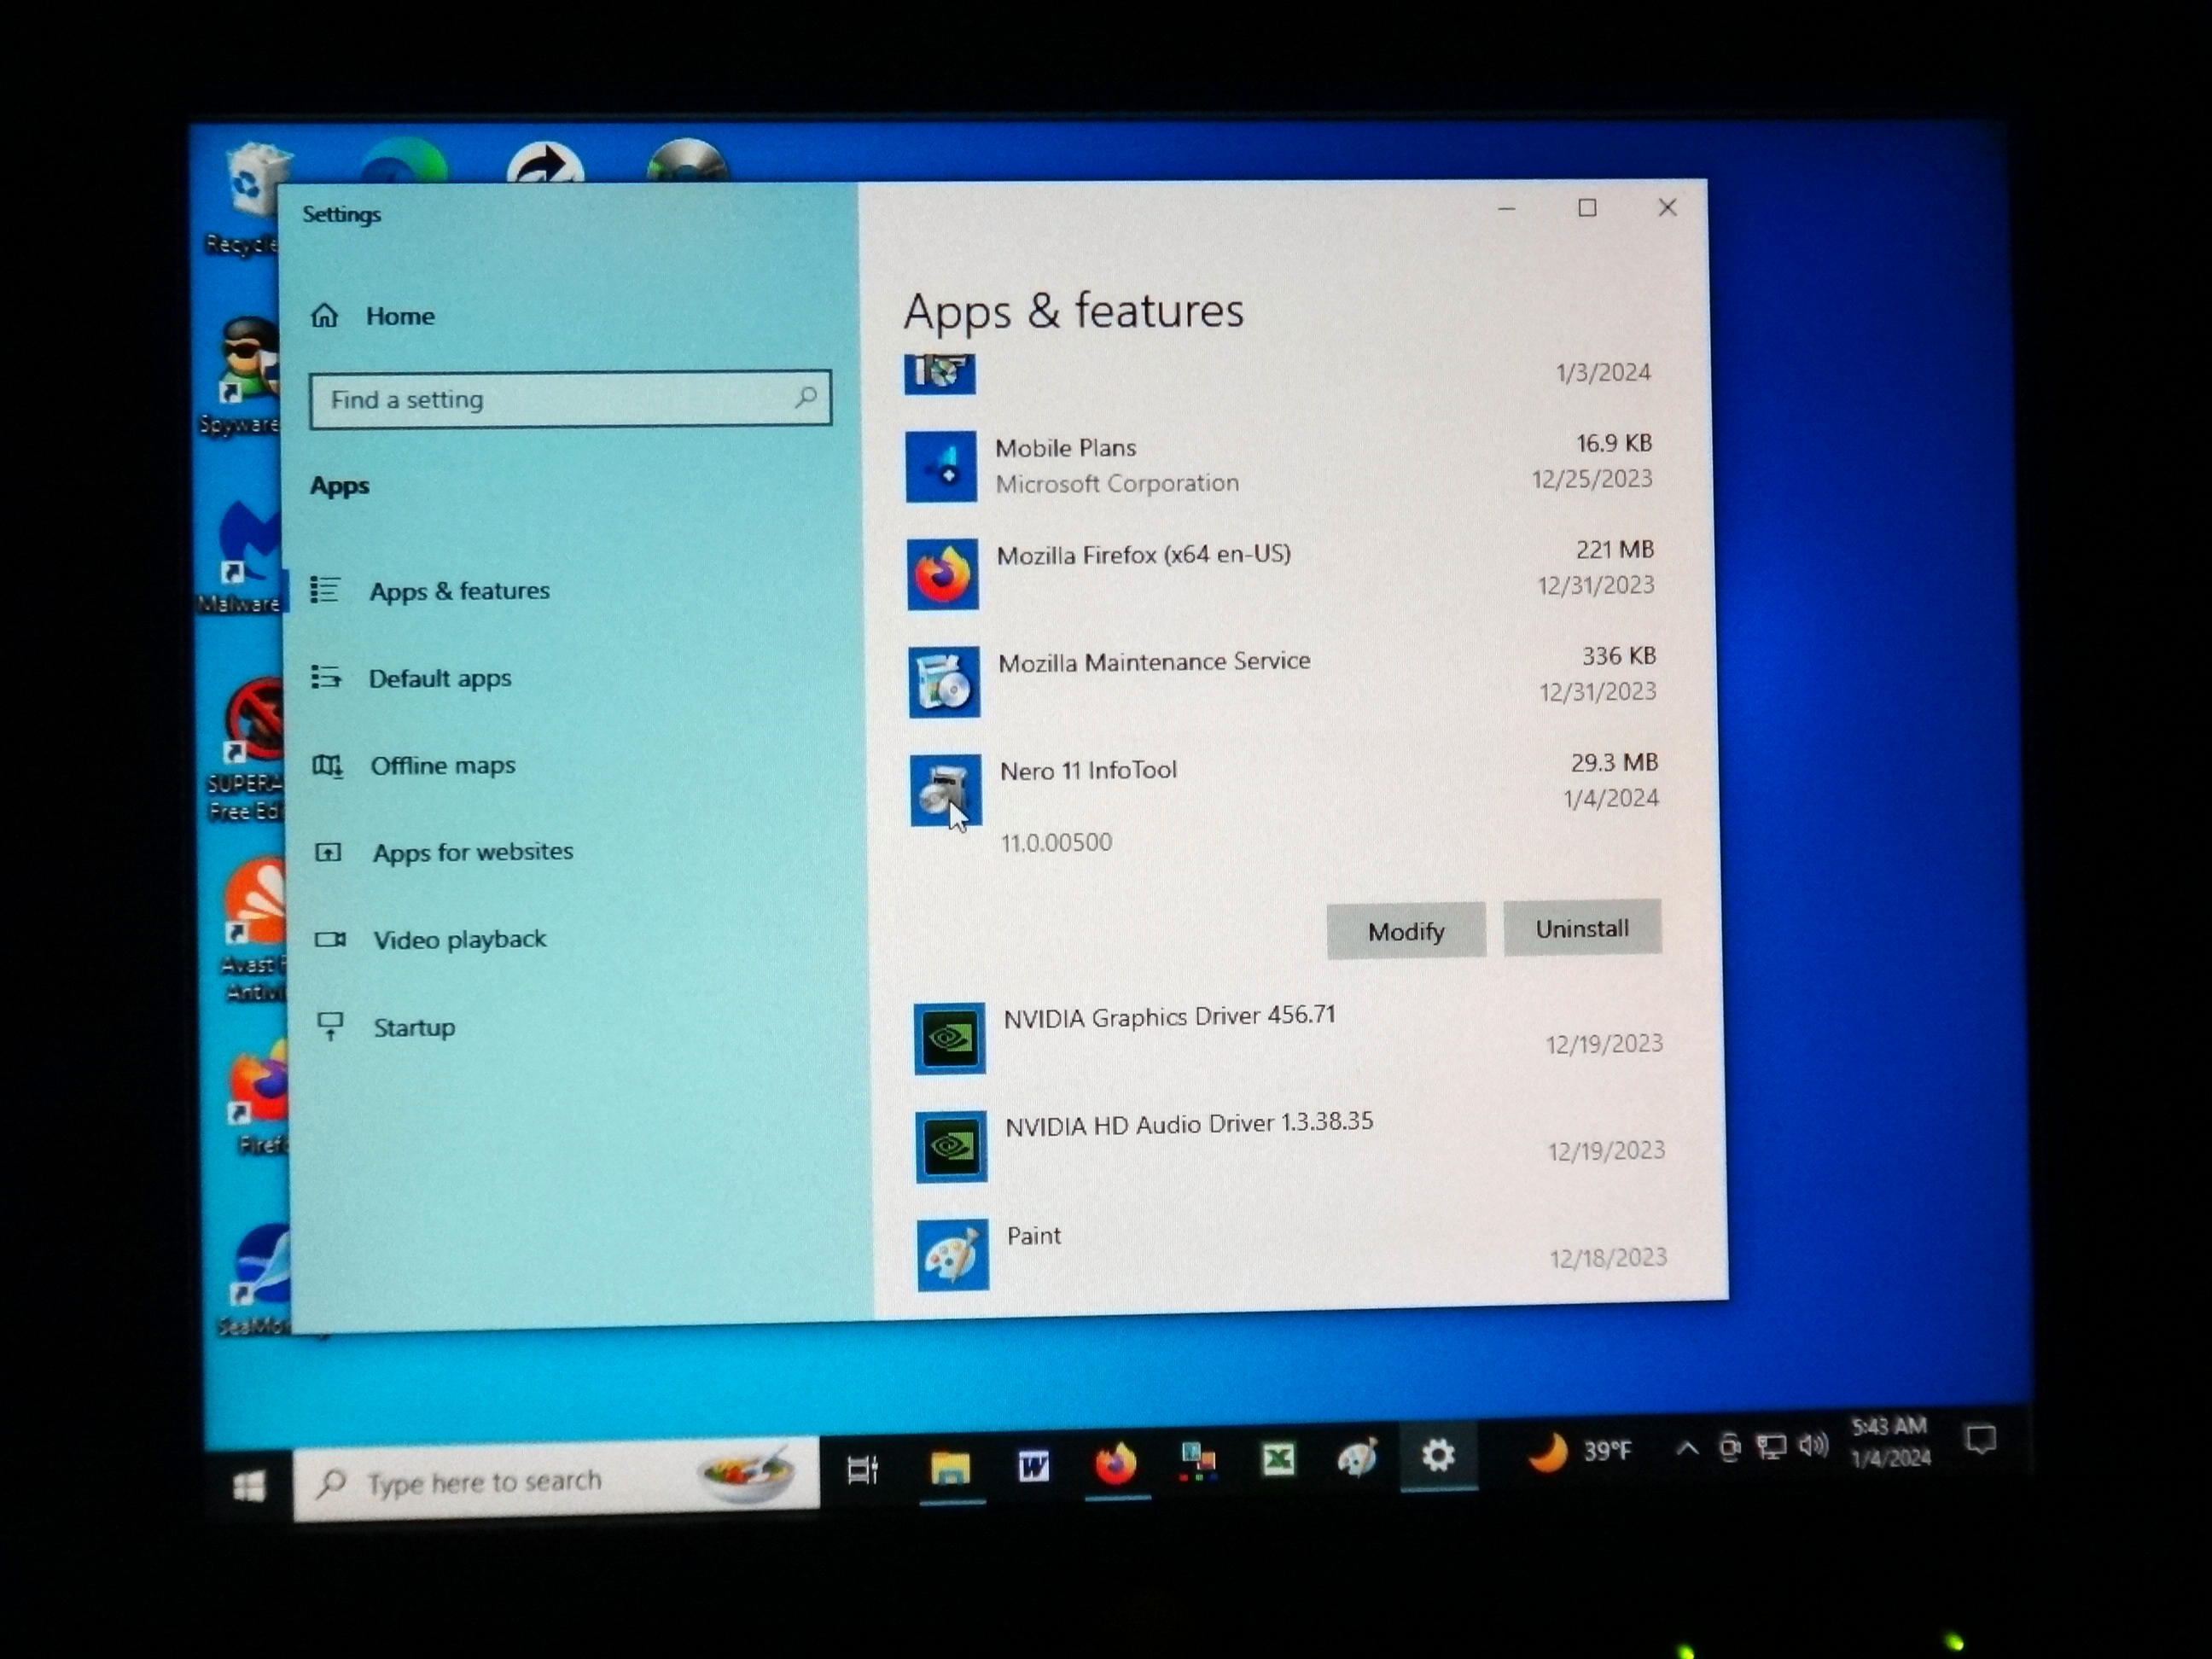Open Excel from the taskbar
Image resolution: width=2212 pixels, height=1659 pixels.
point(1278,1459)
